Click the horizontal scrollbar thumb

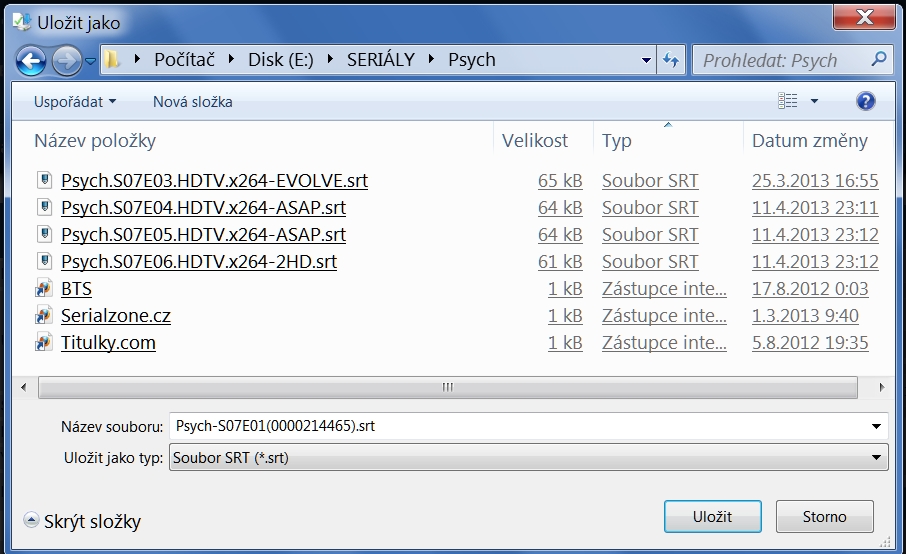pyautogui.click(x=448, y=387)
